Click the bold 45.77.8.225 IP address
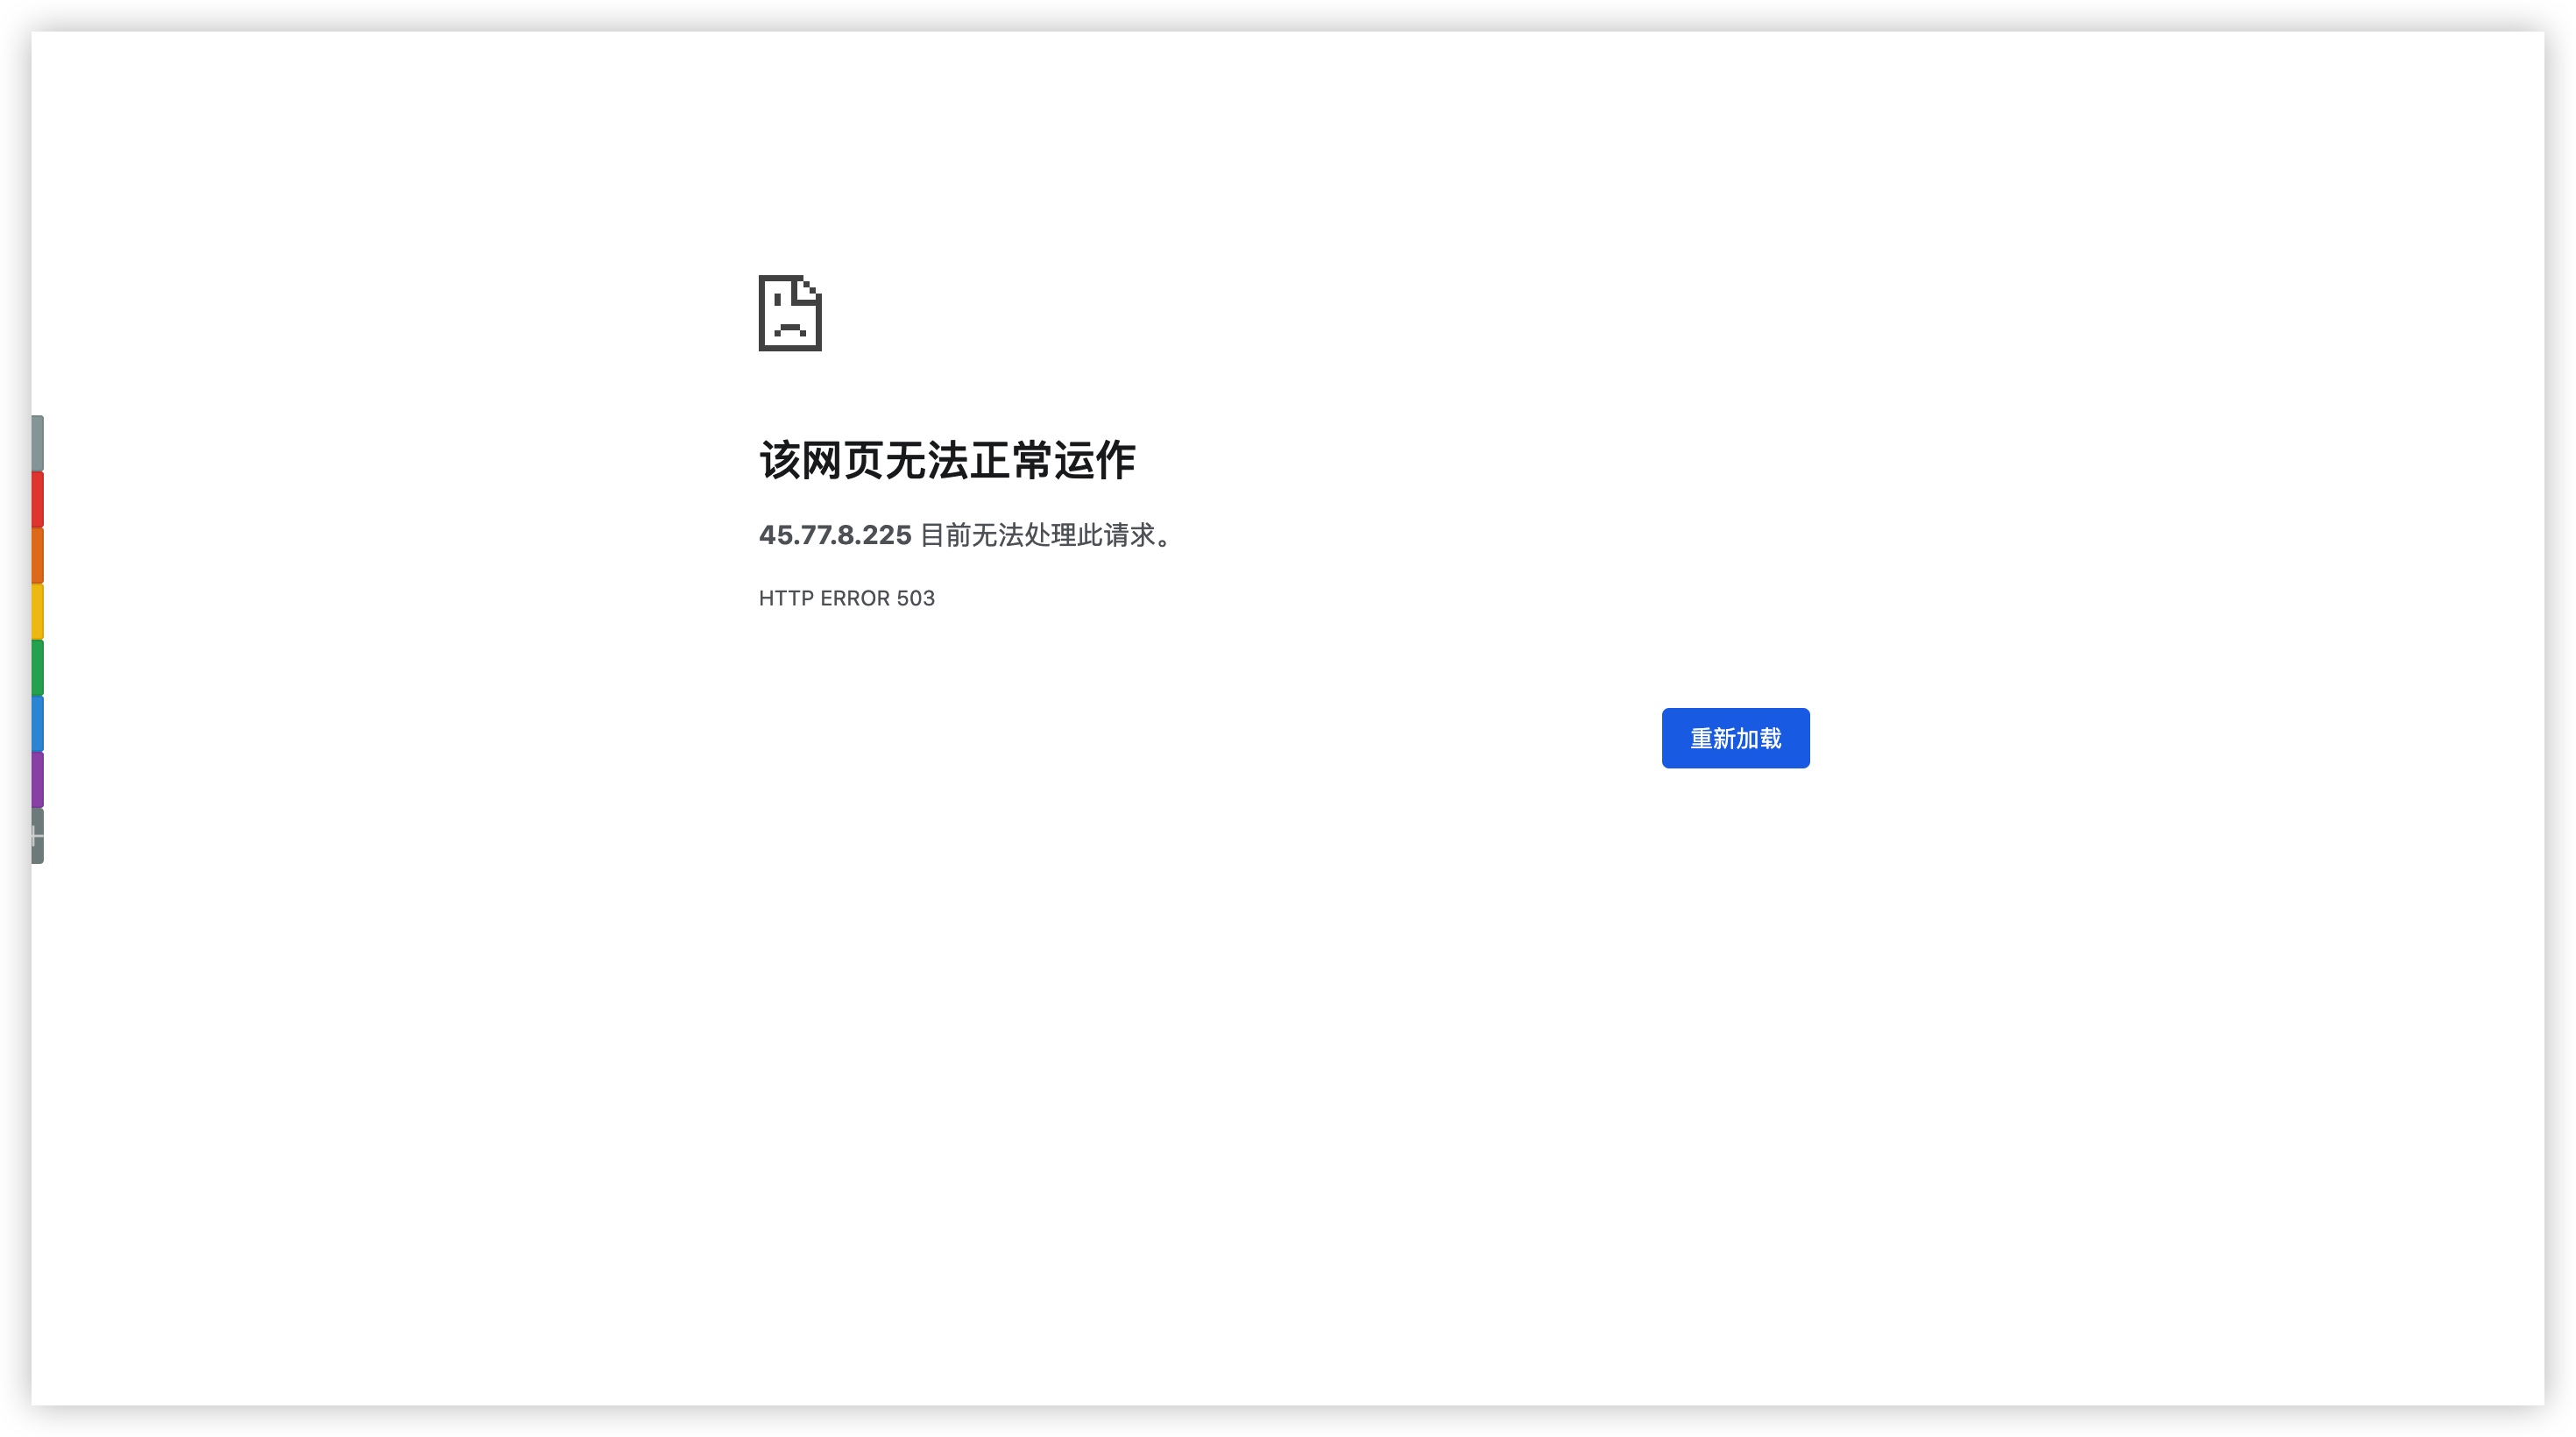This screenshot has height=1437, width=2576. pos(835,535)
